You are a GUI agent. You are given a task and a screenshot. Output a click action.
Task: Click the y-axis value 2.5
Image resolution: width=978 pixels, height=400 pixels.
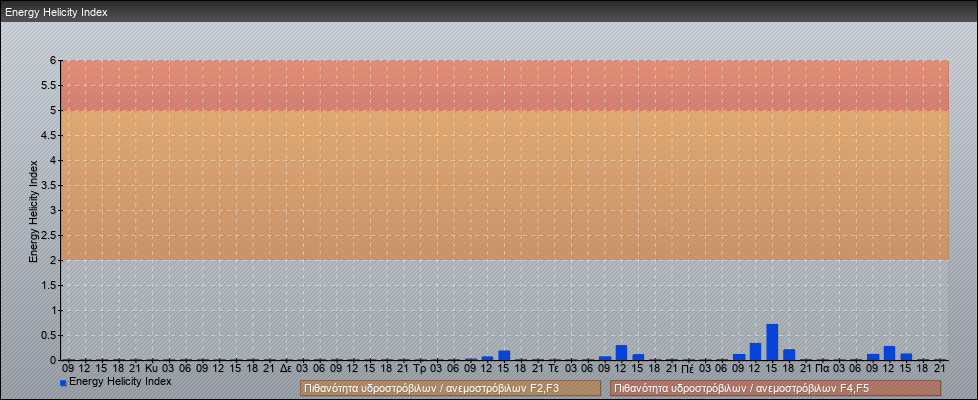[49, 235]
